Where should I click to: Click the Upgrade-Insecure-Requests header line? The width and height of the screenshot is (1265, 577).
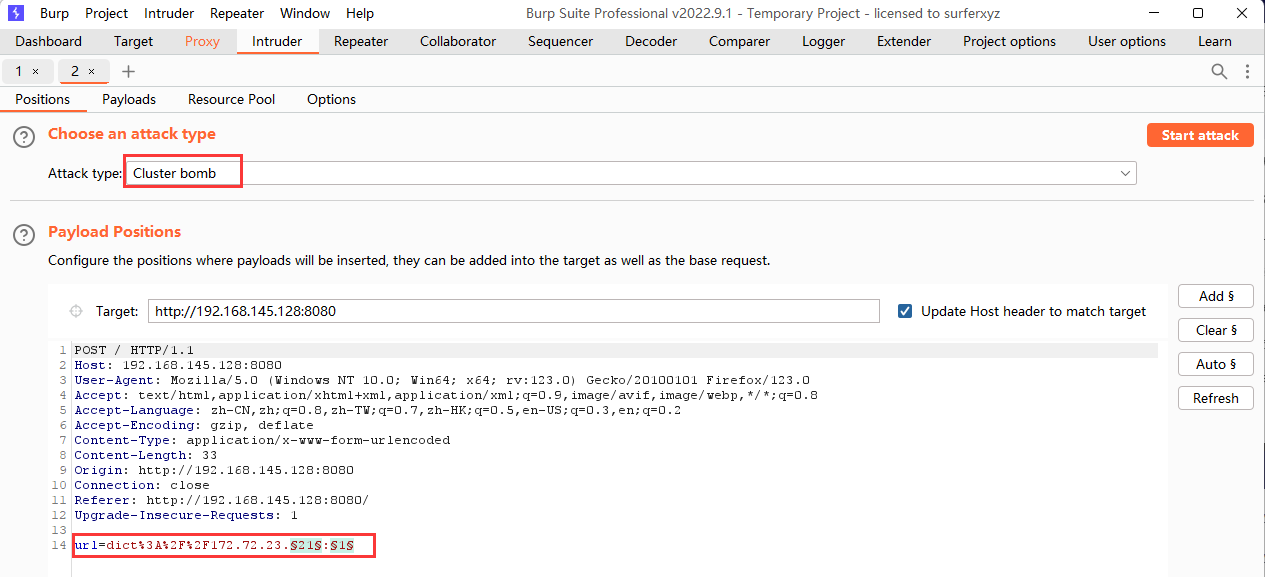[x=186, y=515]
